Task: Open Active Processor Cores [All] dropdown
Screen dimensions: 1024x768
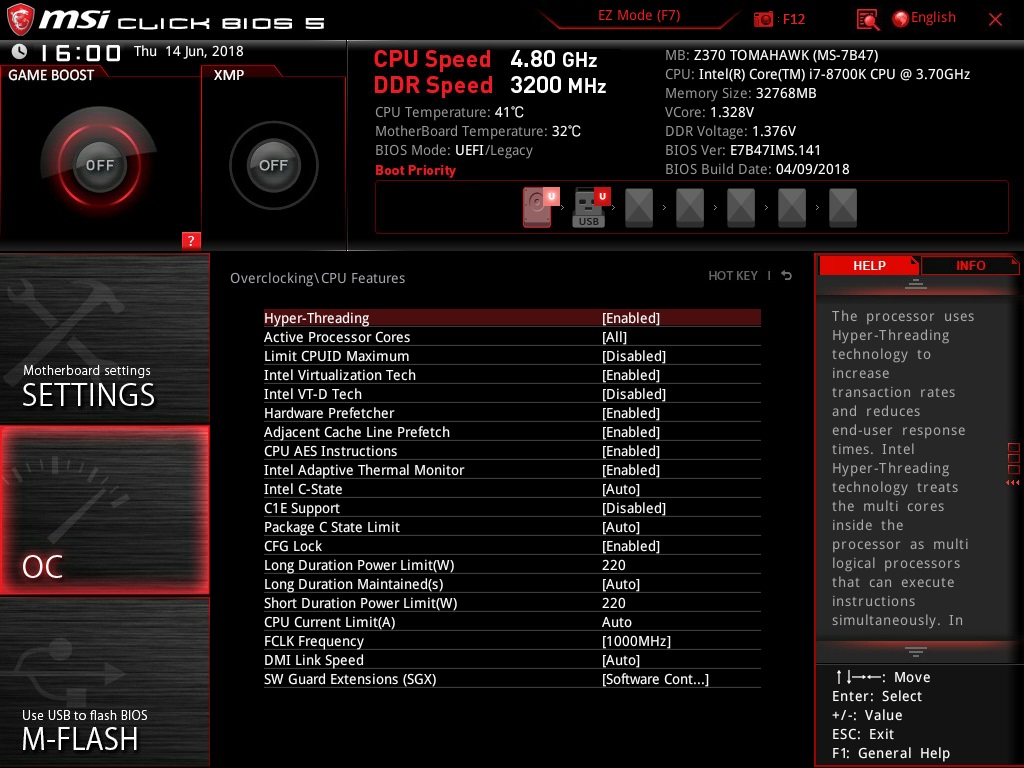Action: tap(512, 337)
